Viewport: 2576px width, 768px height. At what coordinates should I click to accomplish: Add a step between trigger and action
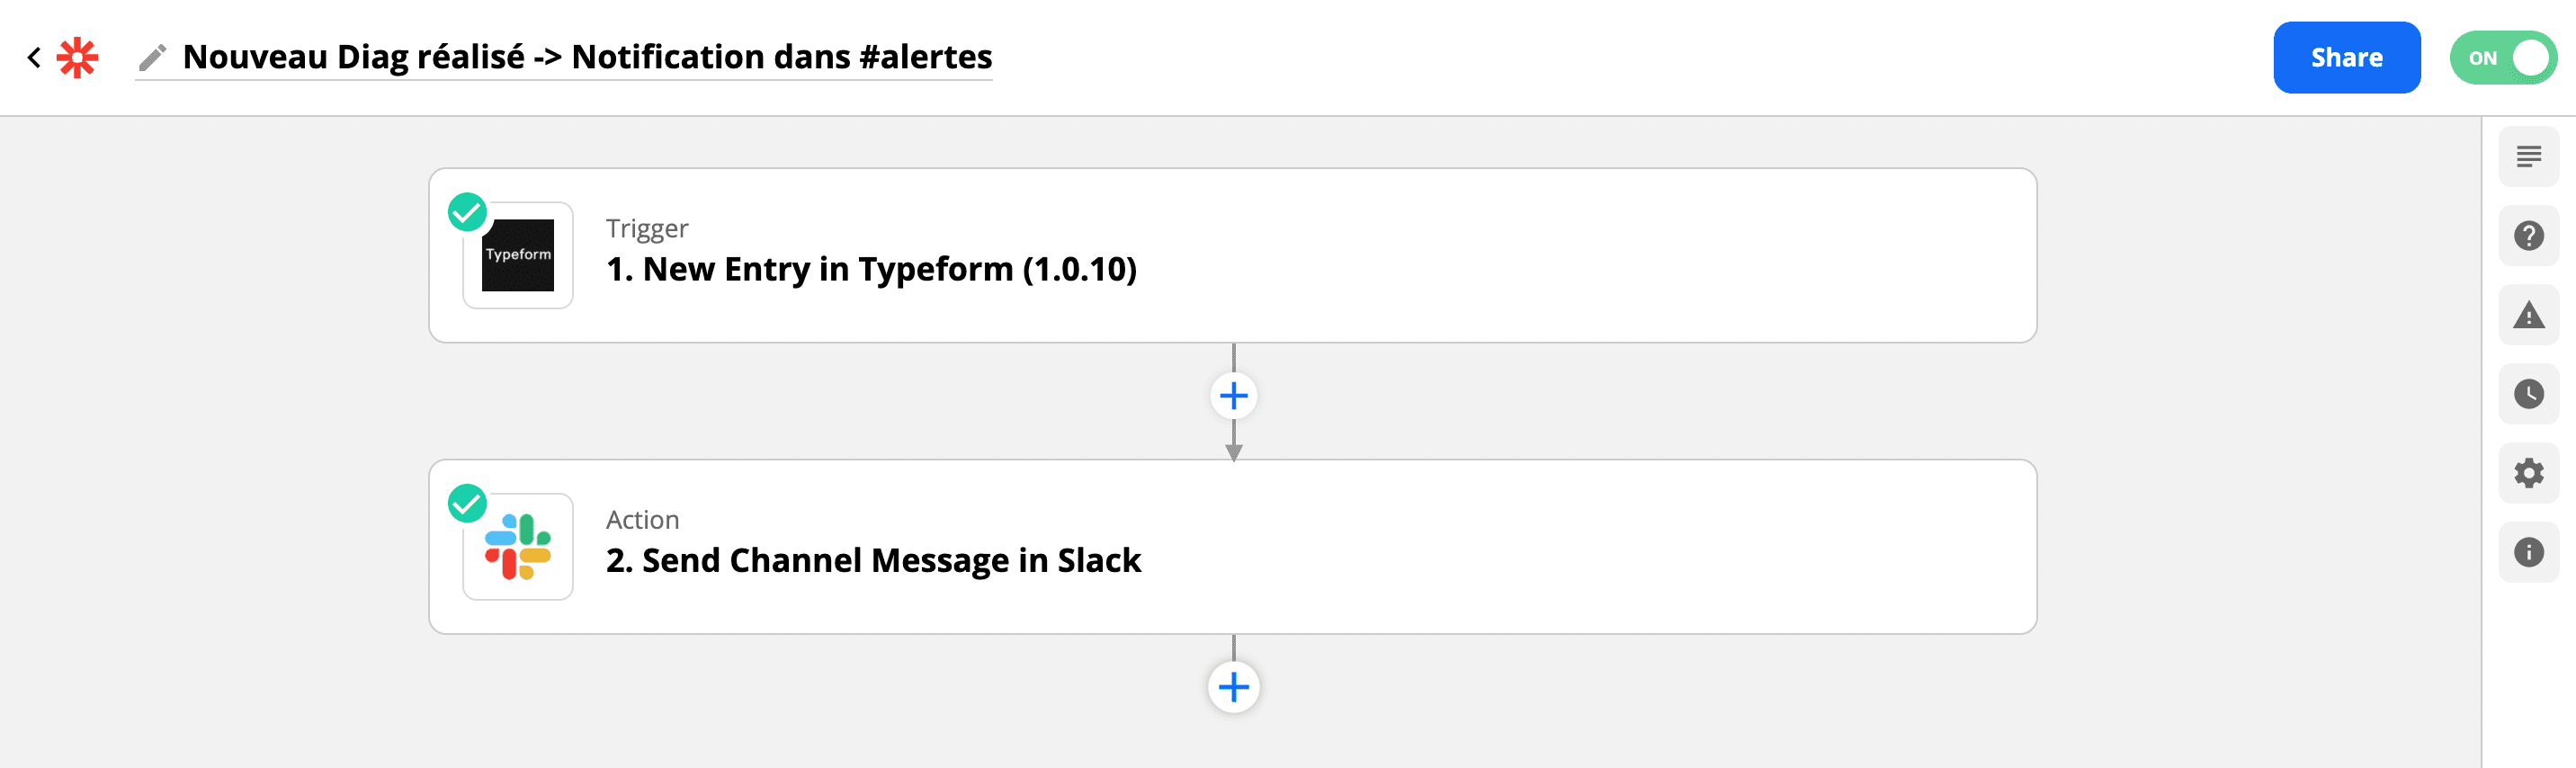tap(1233, 396)
